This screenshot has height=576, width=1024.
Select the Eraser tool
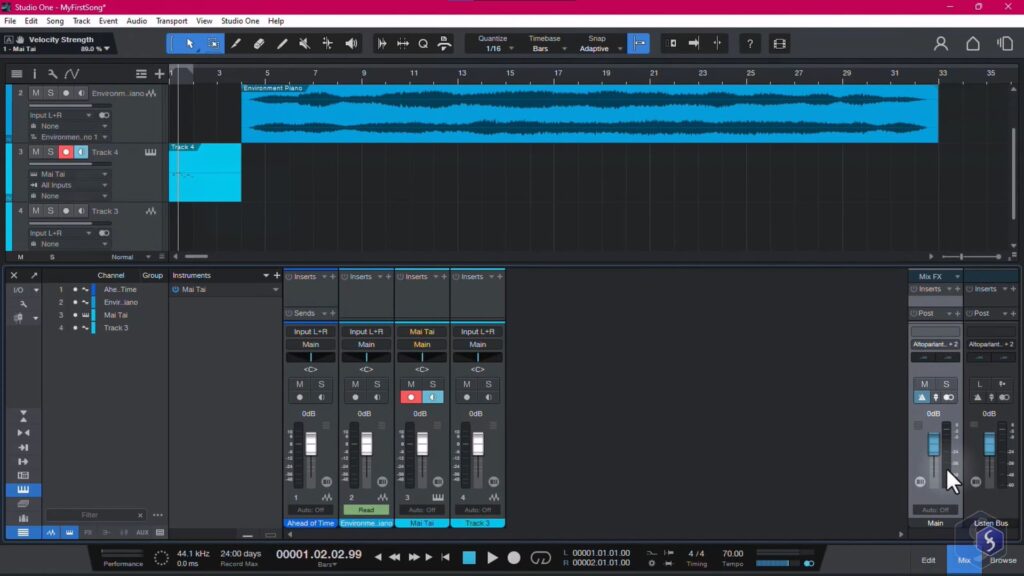tap(258, 44)
